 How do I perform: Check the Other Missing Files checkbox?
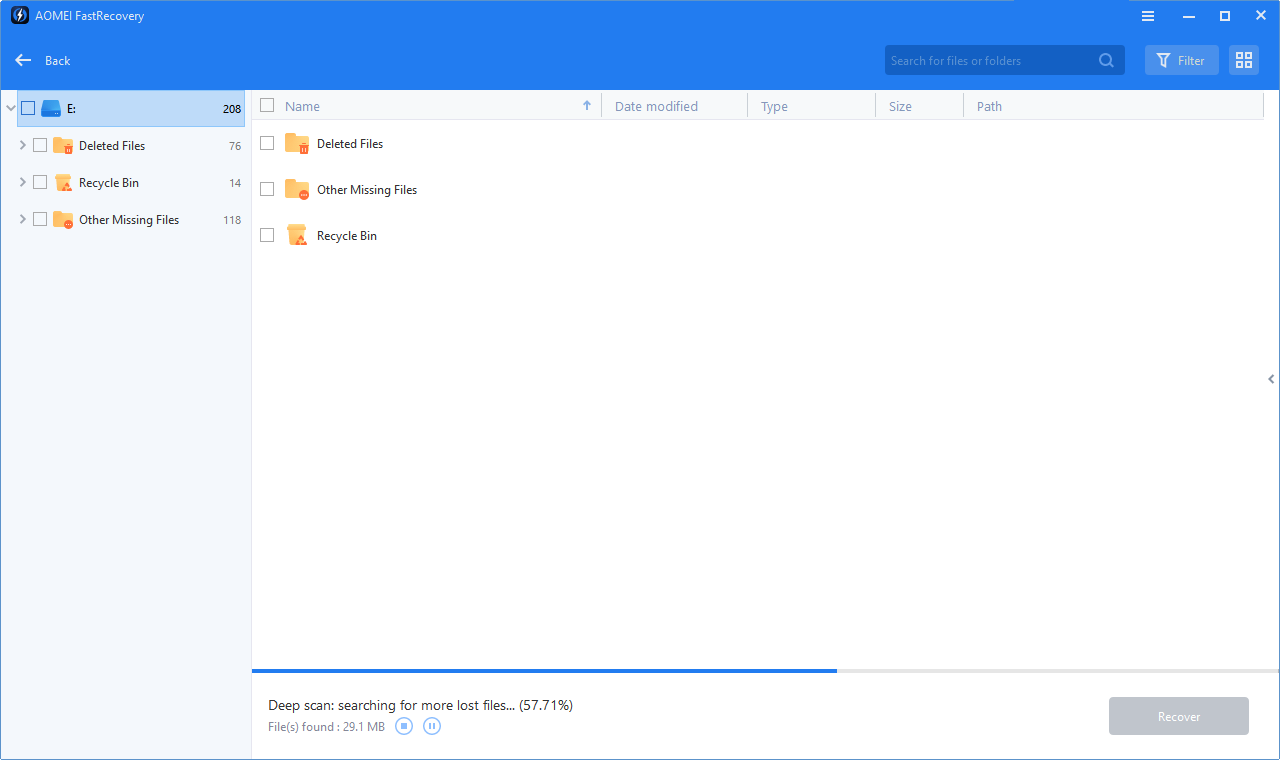267,189
